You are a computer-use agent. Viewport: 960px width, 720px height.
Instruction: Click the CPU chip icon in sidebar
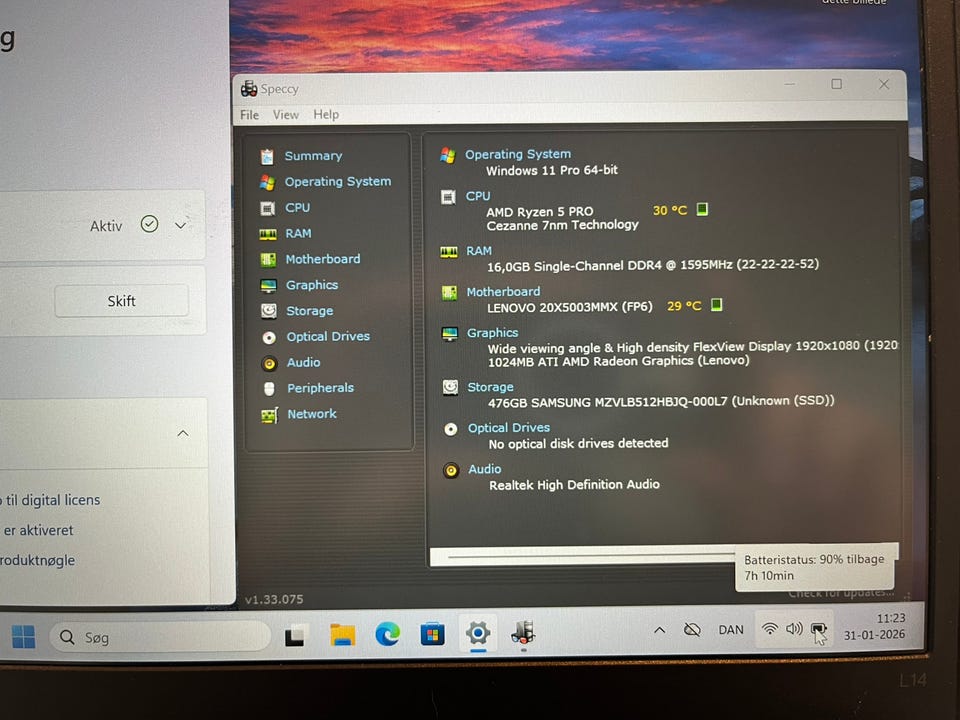268,209
